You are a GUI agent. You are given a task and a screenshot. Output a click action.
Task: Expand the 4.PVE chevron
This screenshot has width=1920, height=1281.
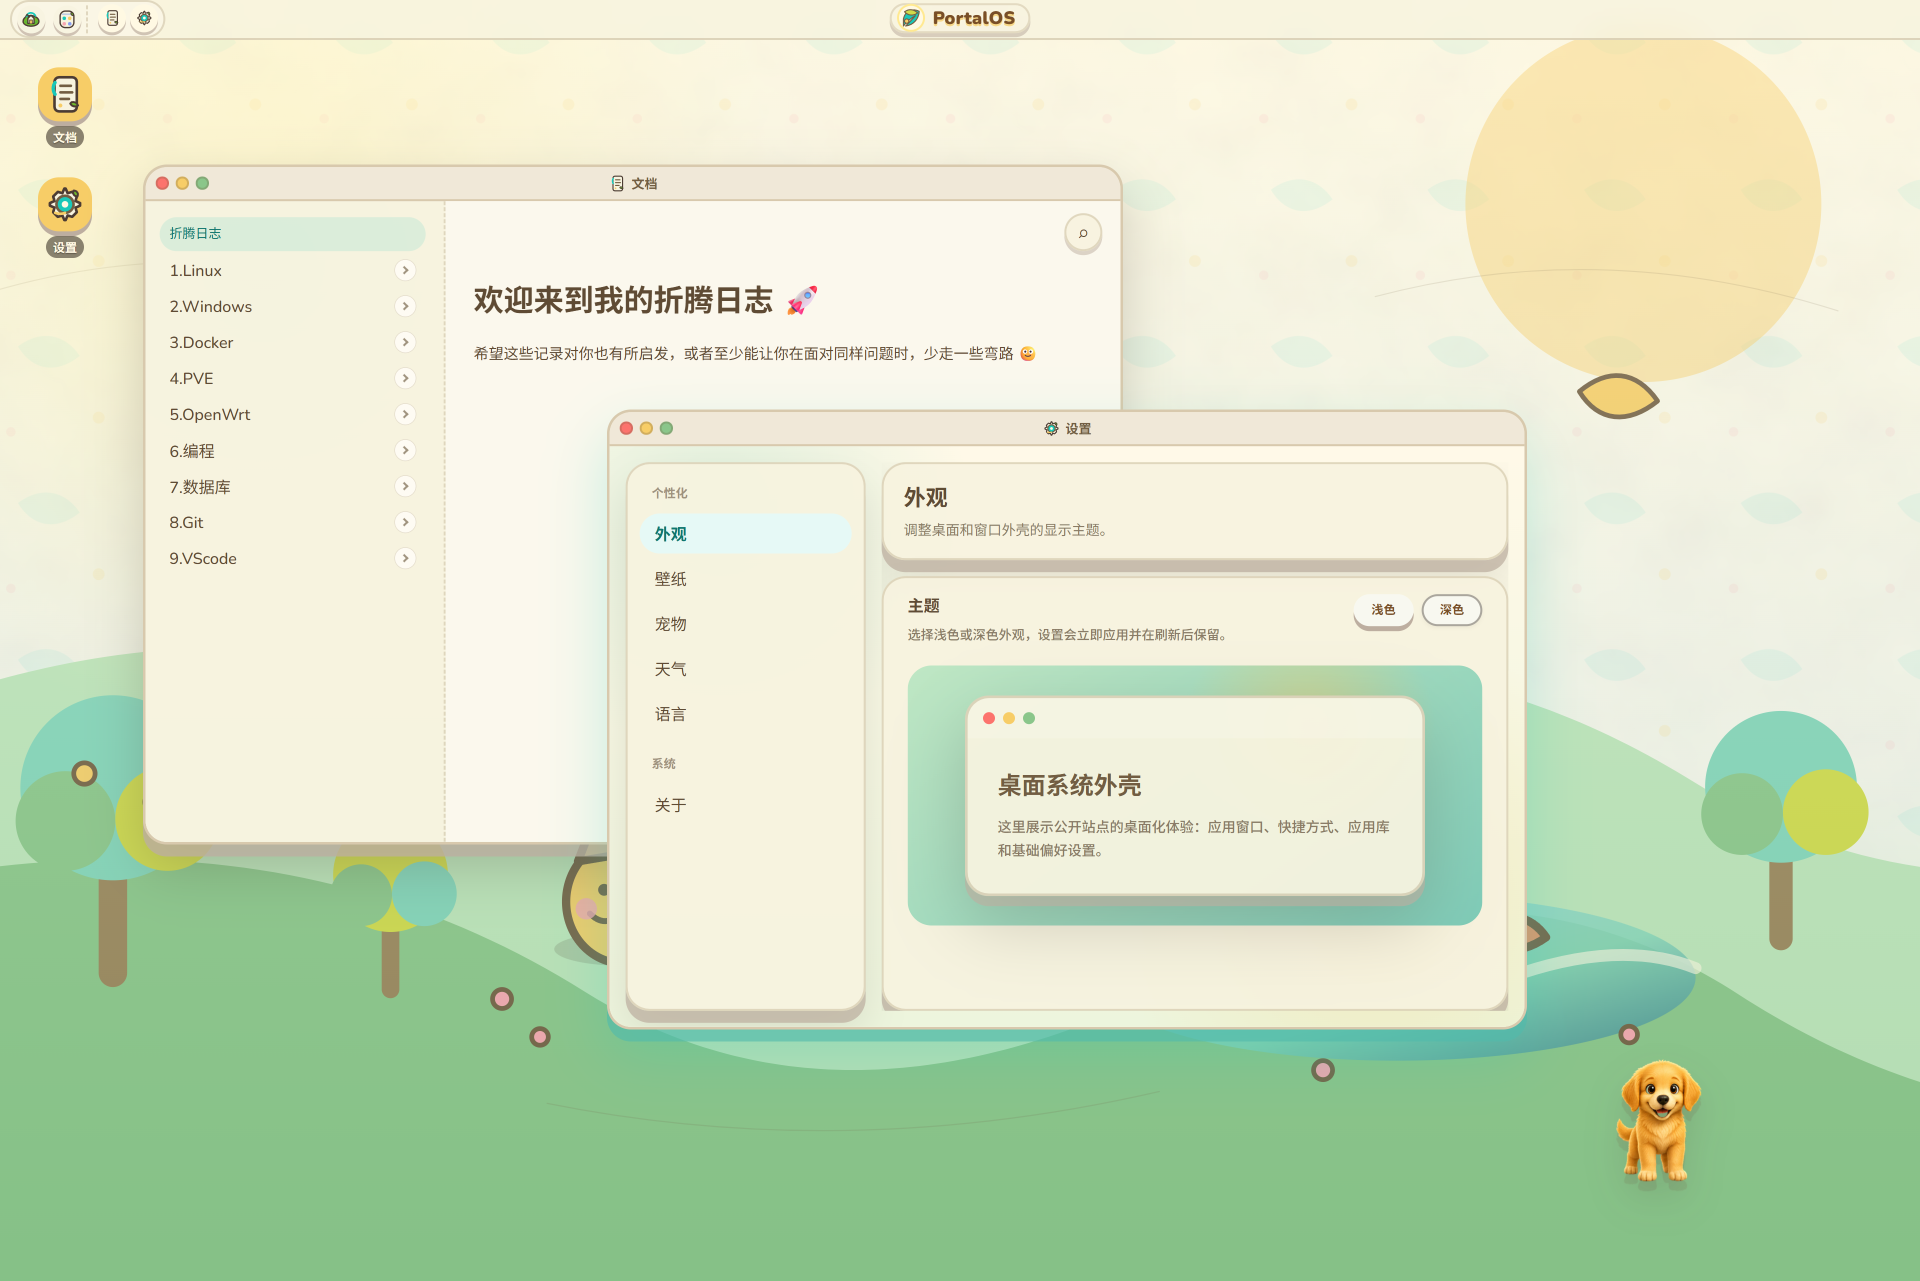[x=405, y=378]
